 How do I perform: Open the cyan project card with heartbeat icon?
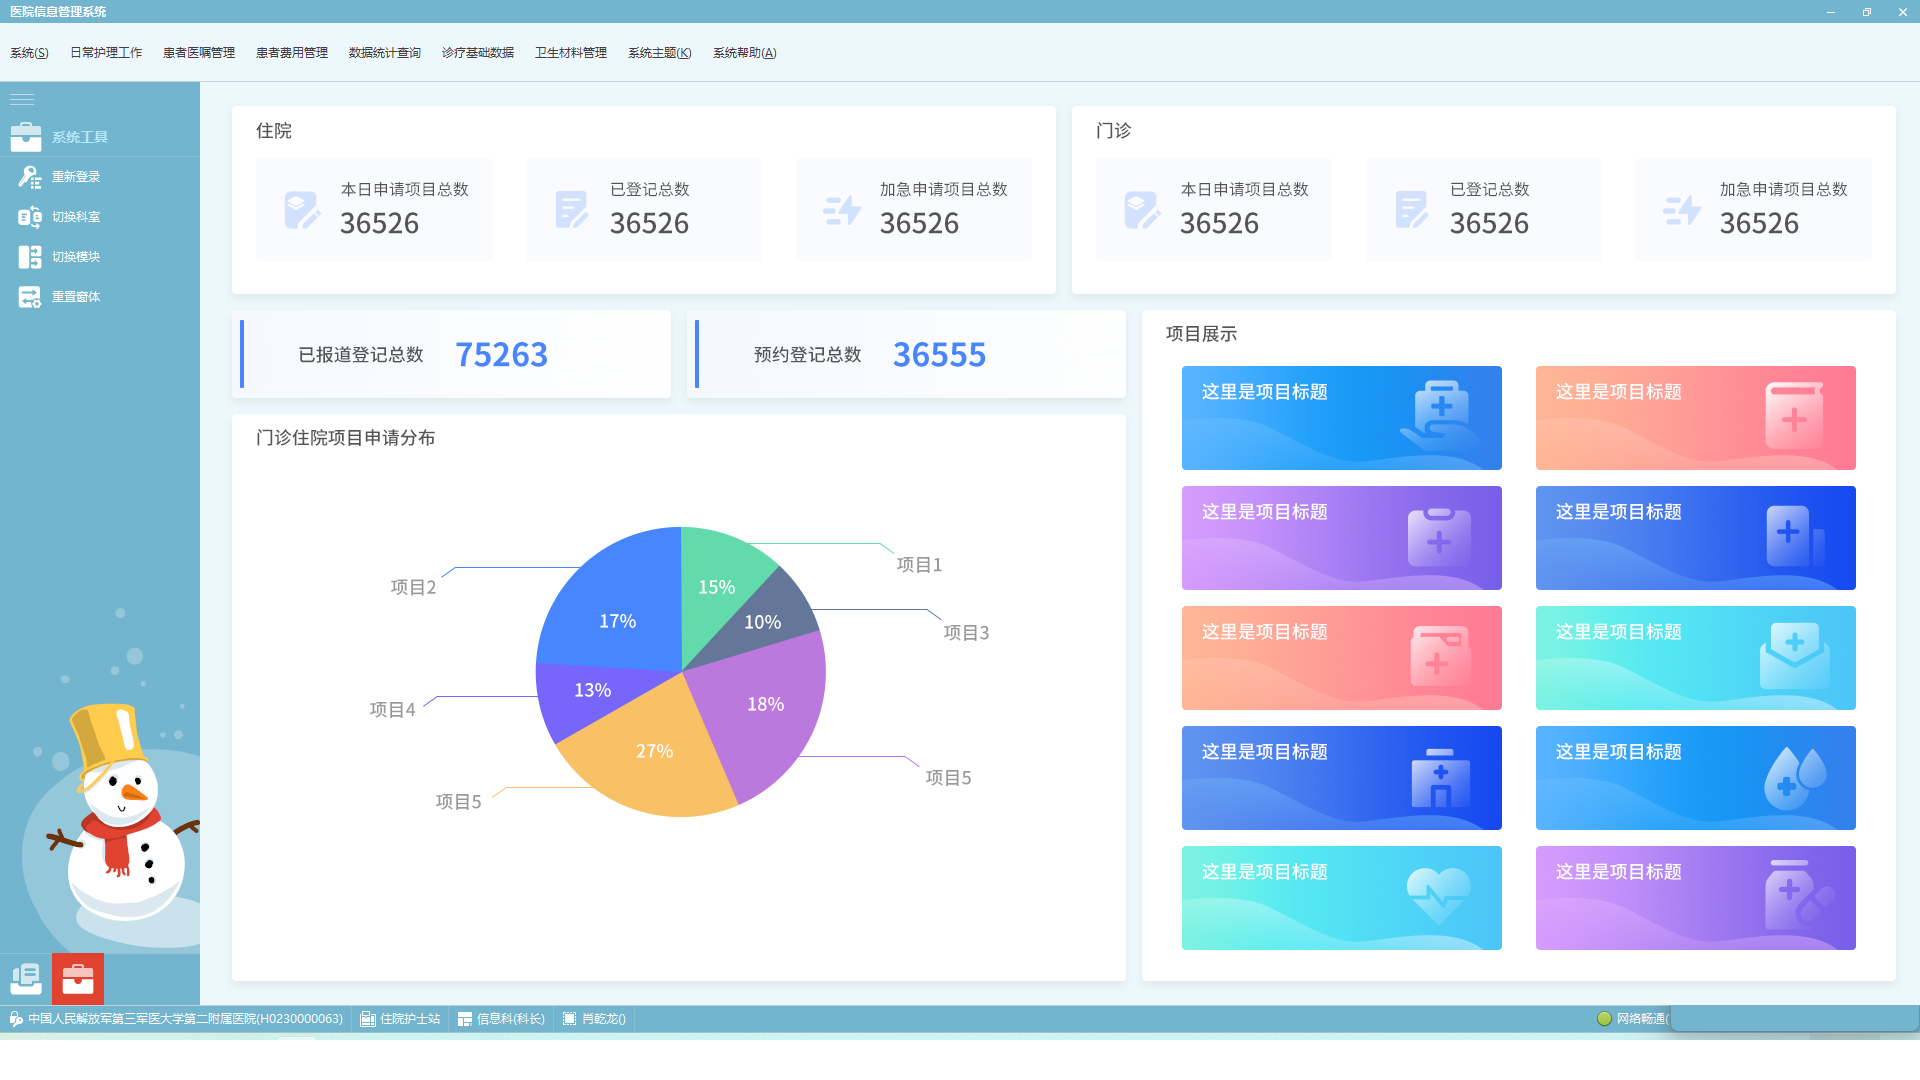click(1341, 898)
